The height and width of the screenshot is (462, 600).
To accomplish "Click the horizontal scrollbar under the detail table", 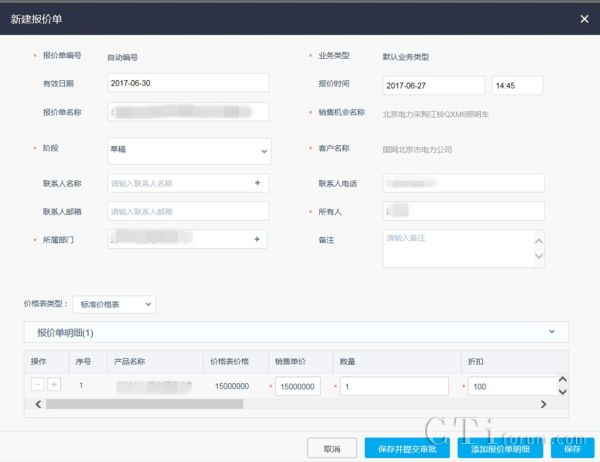I will point(145,404).
